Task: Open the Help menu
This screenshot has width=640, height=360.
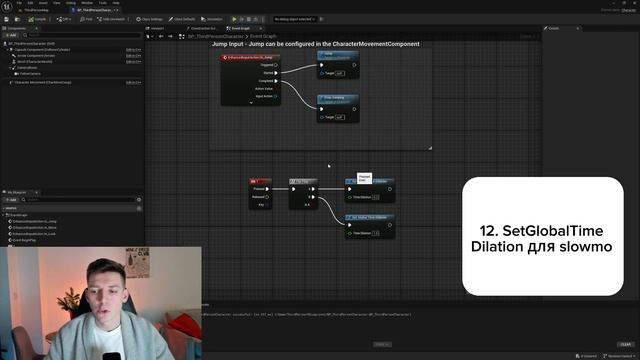Action: point(116,3)
